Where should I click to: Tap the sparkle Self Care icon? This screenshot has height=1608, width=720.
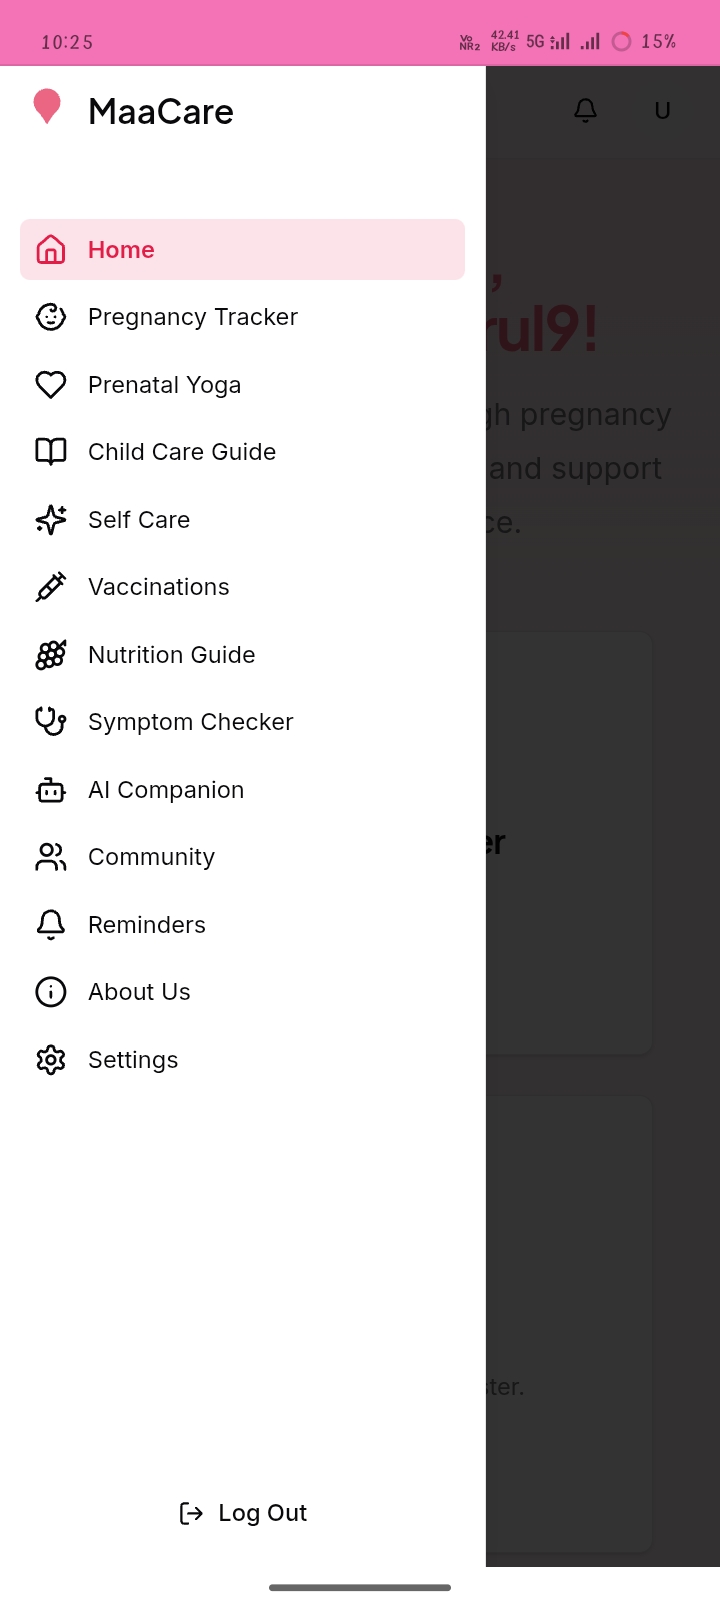[x=51, y=520]
